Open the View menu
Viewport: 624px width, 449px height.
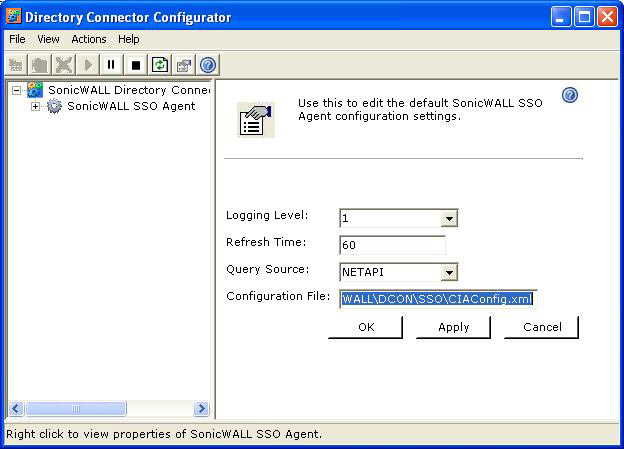click(48, 39)
